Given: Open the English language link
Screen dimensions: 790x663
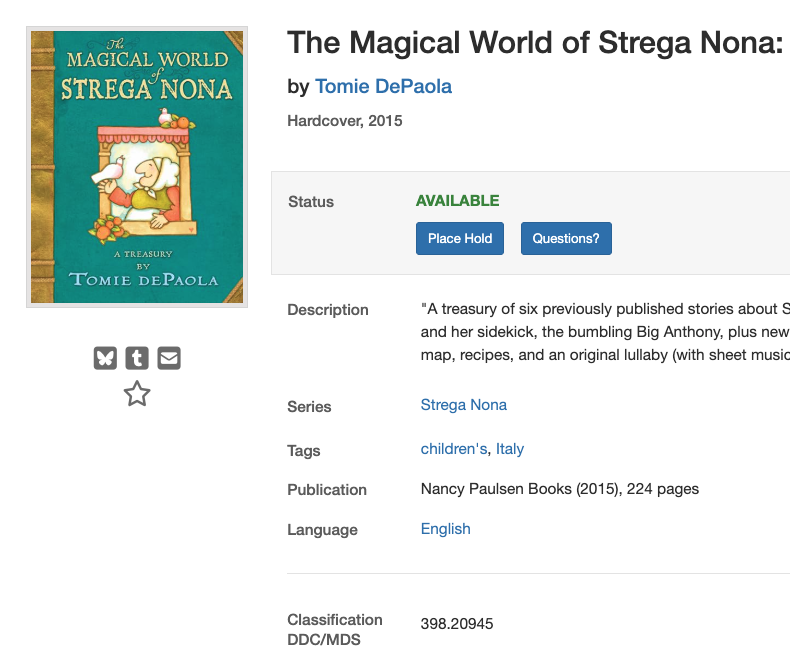Looking at the screenshot, I should pyautogui.click(x=446, y=529).
